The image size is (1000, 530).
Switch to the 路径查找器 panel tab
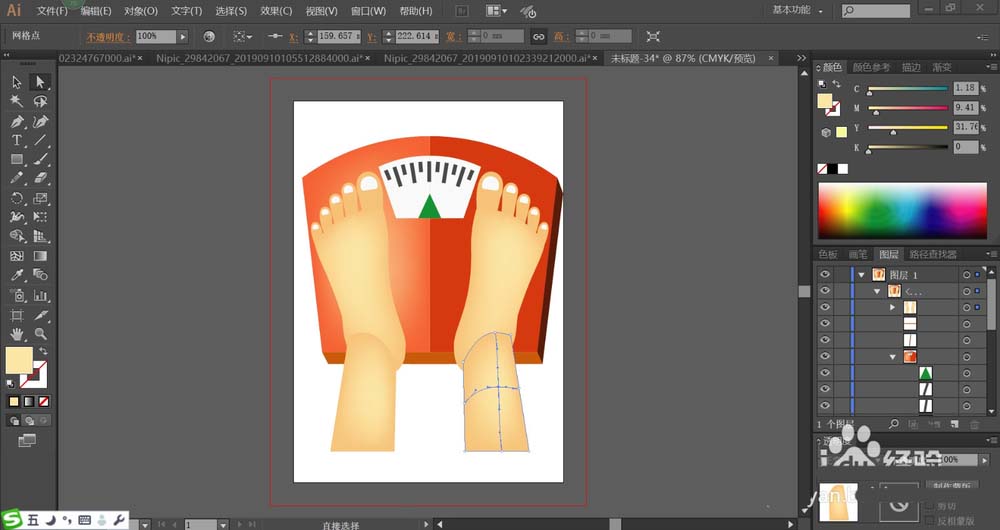pos(933,254)
